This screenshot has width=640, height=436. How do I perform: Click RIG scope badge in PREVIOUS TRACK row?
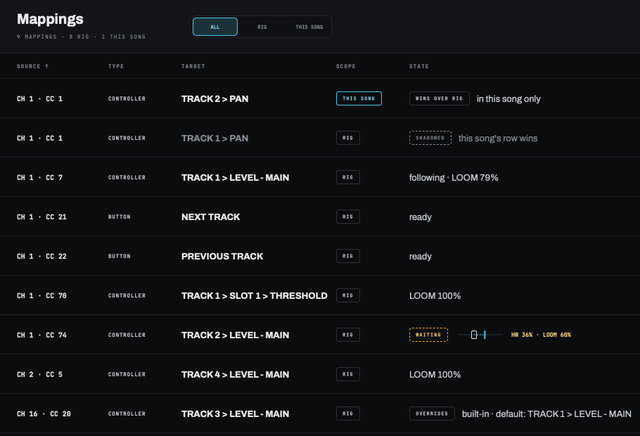pyautogui.click(x=348, y=256)
